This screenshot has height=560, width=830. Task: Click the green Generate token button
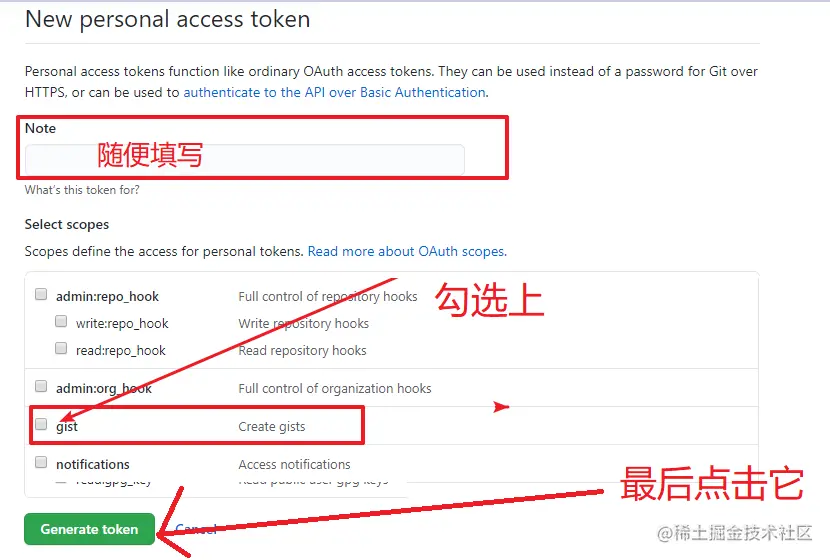click(89, 529)
